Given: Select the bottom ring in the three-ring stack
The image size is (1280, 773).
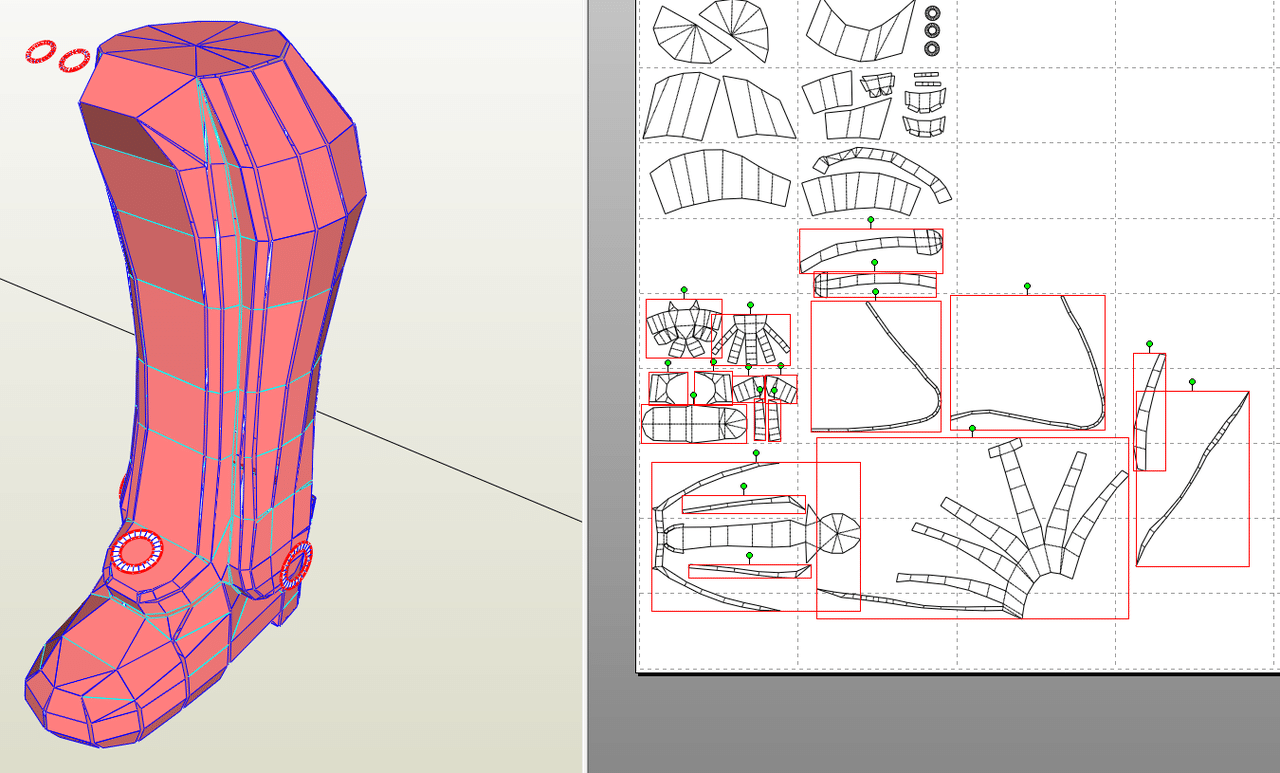Looking at the screenshot, I should coord(933,48).
